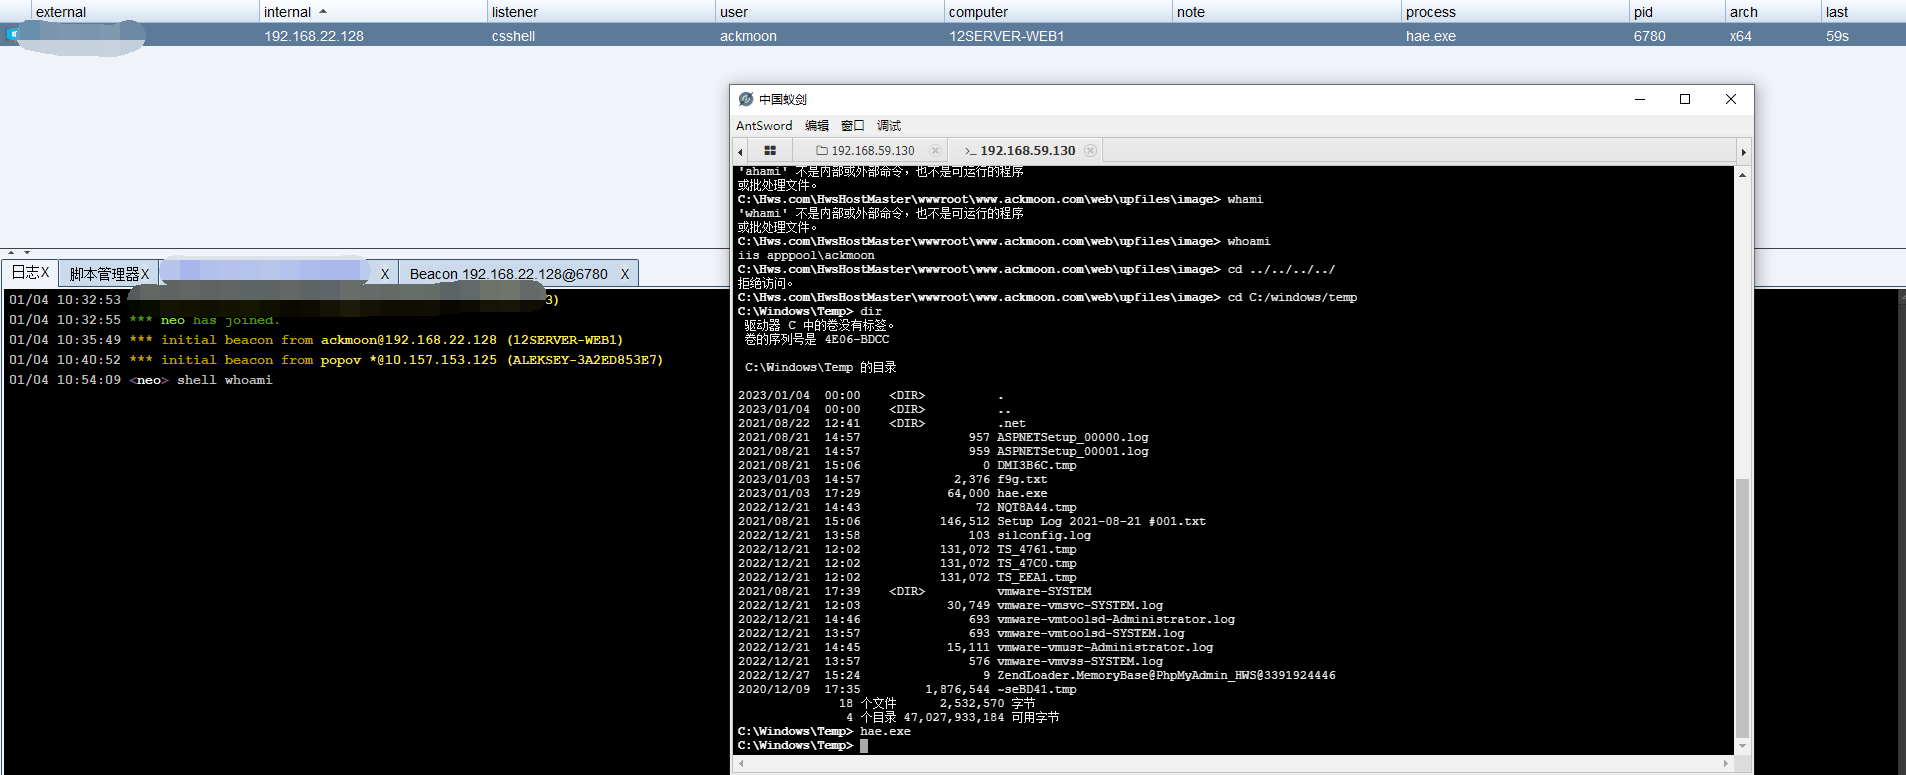Select the x64 arch cell
The height and width of the screenshot is (775, 1906).
tap(1740, 36)
